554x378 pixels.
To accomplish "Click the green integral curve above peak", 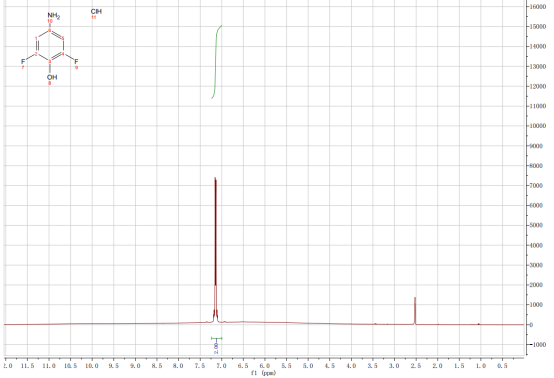I will [216, 62].
